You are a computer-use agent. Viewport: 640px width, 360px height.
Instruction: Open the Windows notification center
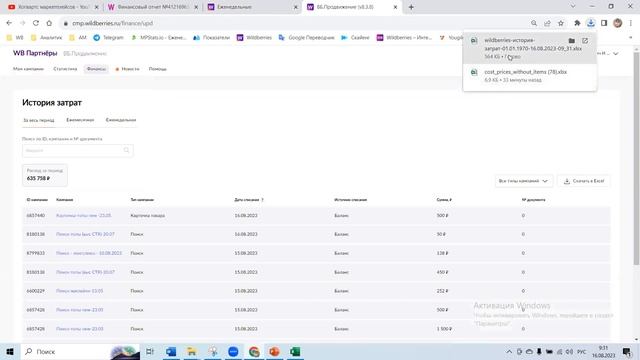(627, 351)
